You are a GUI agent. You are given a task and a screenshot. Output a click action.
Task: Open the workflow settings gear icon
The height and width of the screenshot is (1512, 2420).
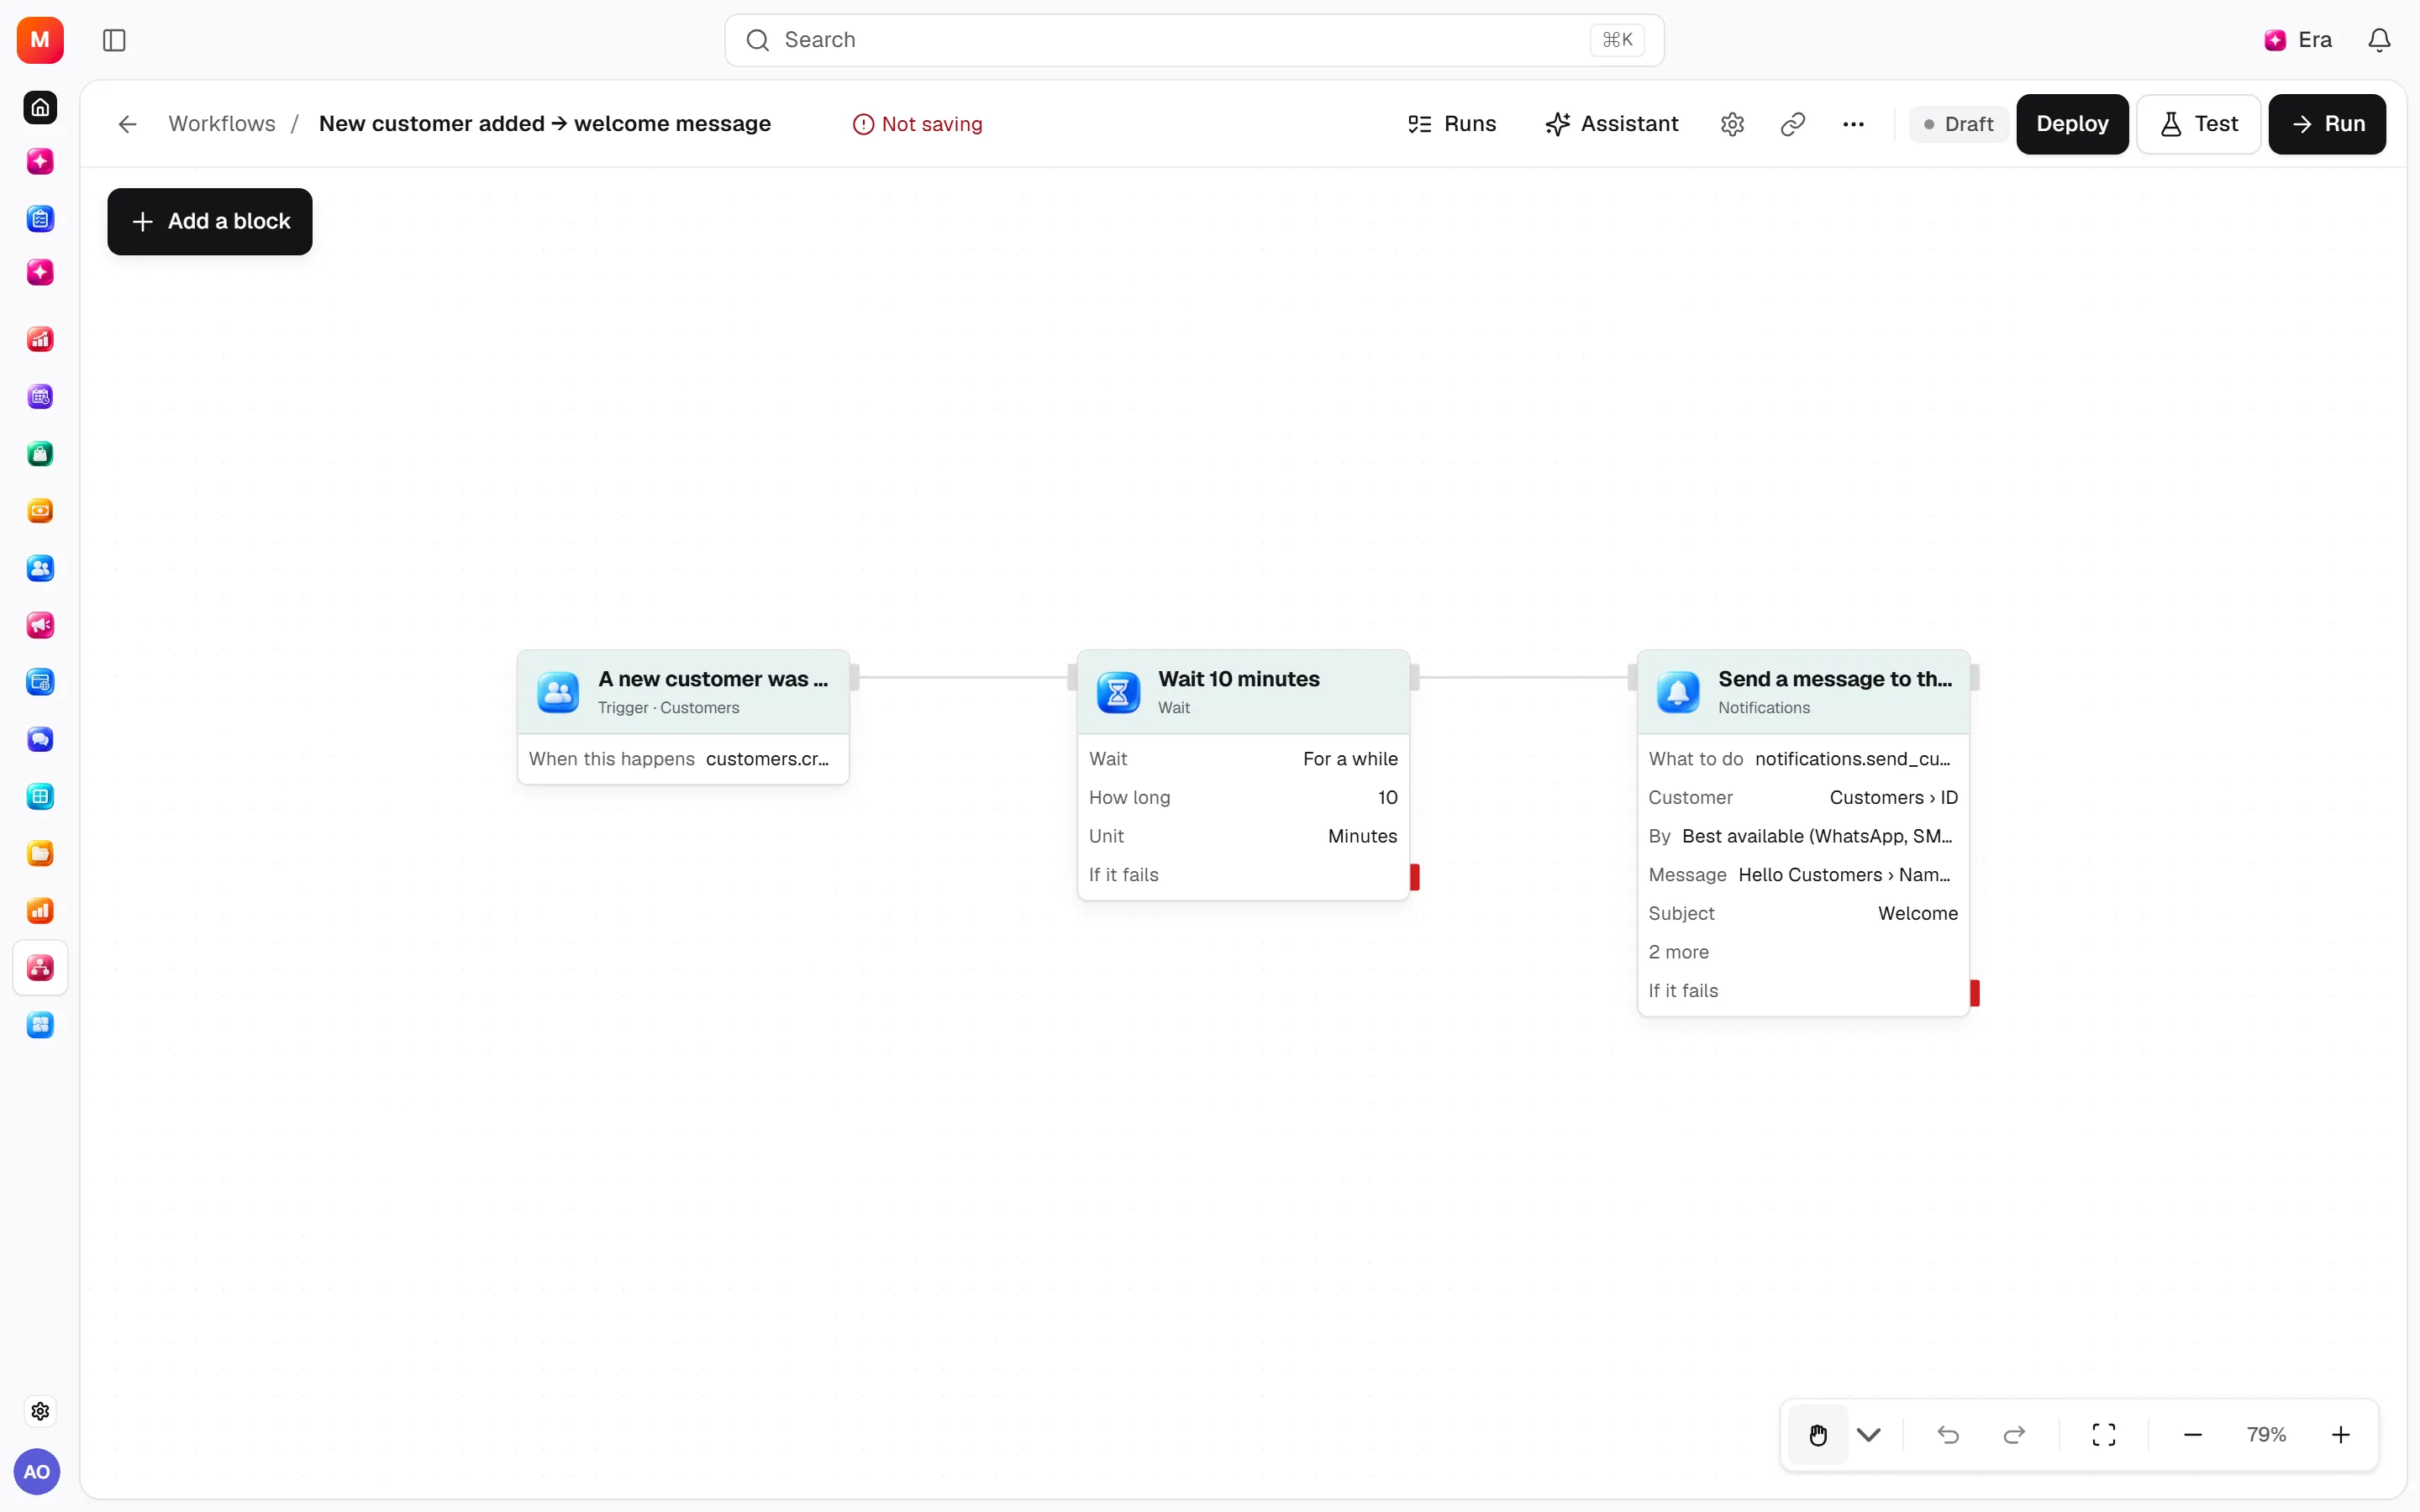point(1732,124)
